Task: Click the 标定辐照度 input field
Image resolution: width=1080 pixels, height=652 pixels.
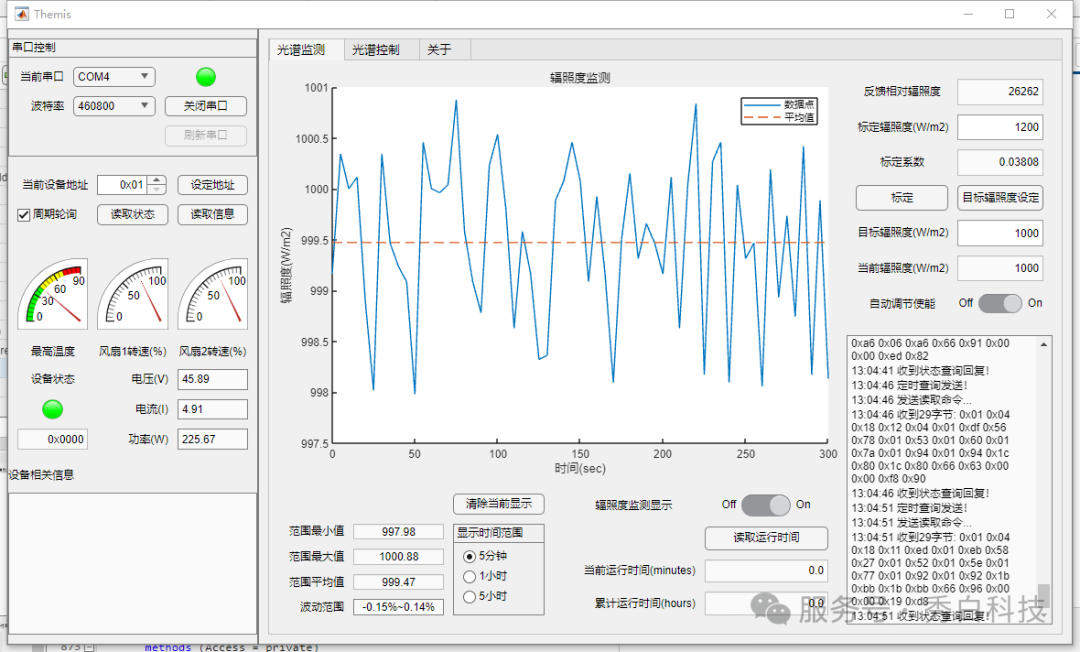Action: [x=1000, y=128]
